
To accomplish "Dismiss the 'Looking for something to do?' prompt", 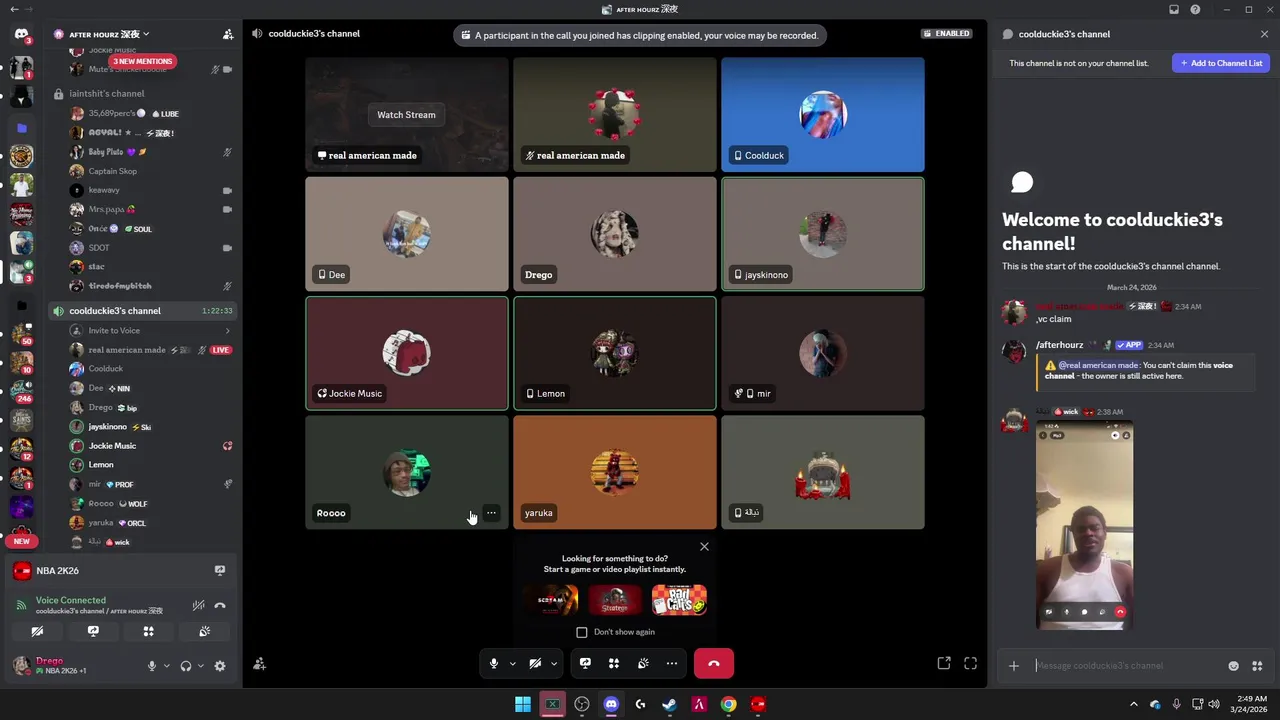I will (x=704, y=547).
